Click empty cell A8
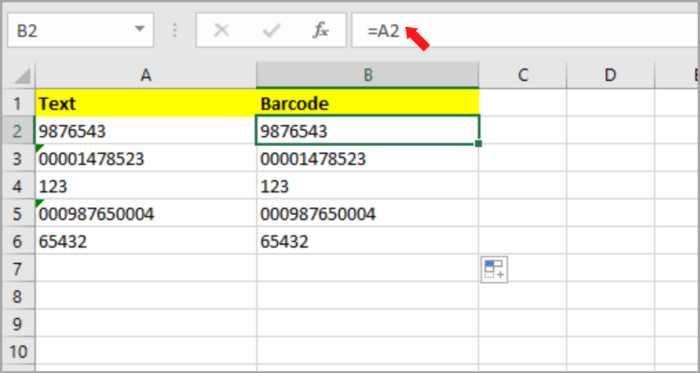The width and height of the screenshot is (700, 373). pyautogui.click(x=146, y=296)
